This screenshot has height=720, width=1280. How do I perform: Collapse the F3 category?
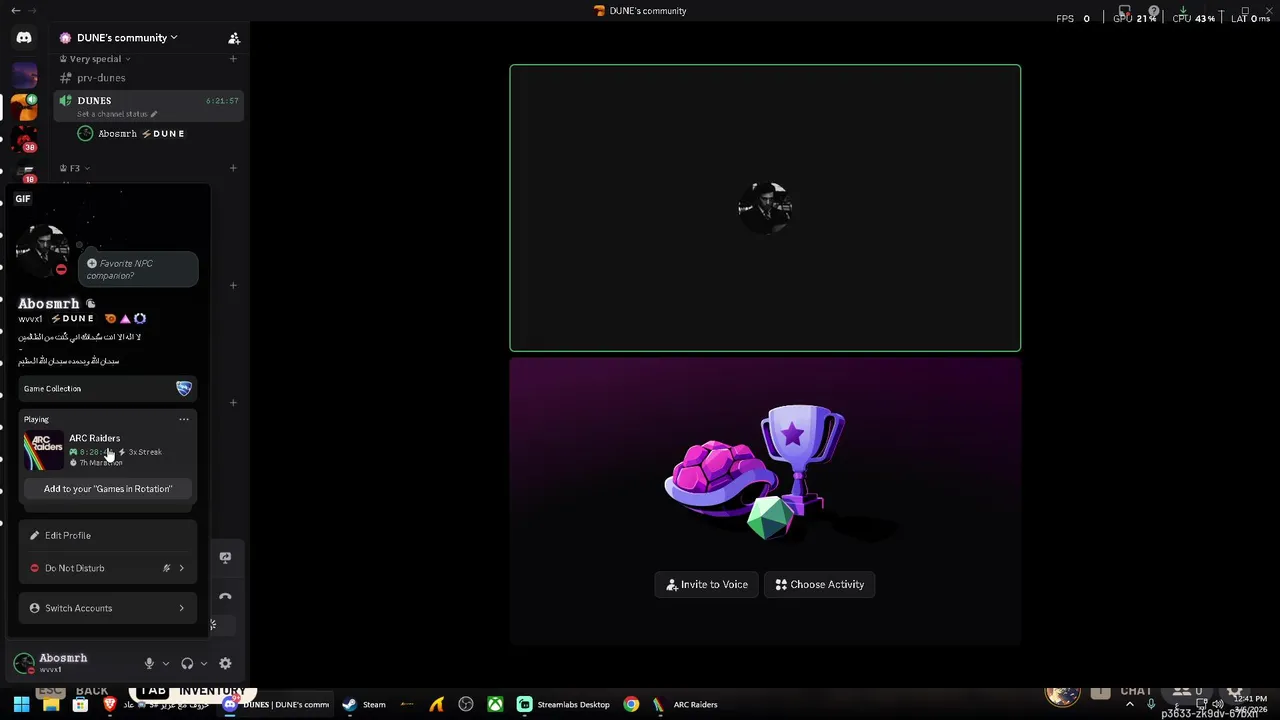75,168
